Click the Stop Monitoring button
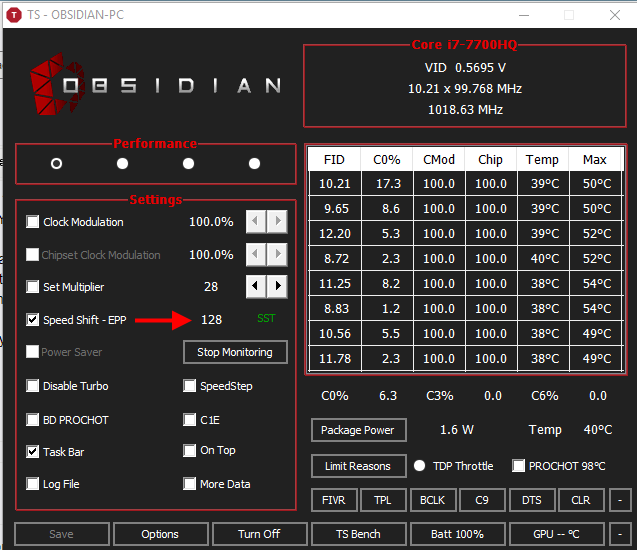The width and height of the screenshot is (637, 550). pos(235,352)
